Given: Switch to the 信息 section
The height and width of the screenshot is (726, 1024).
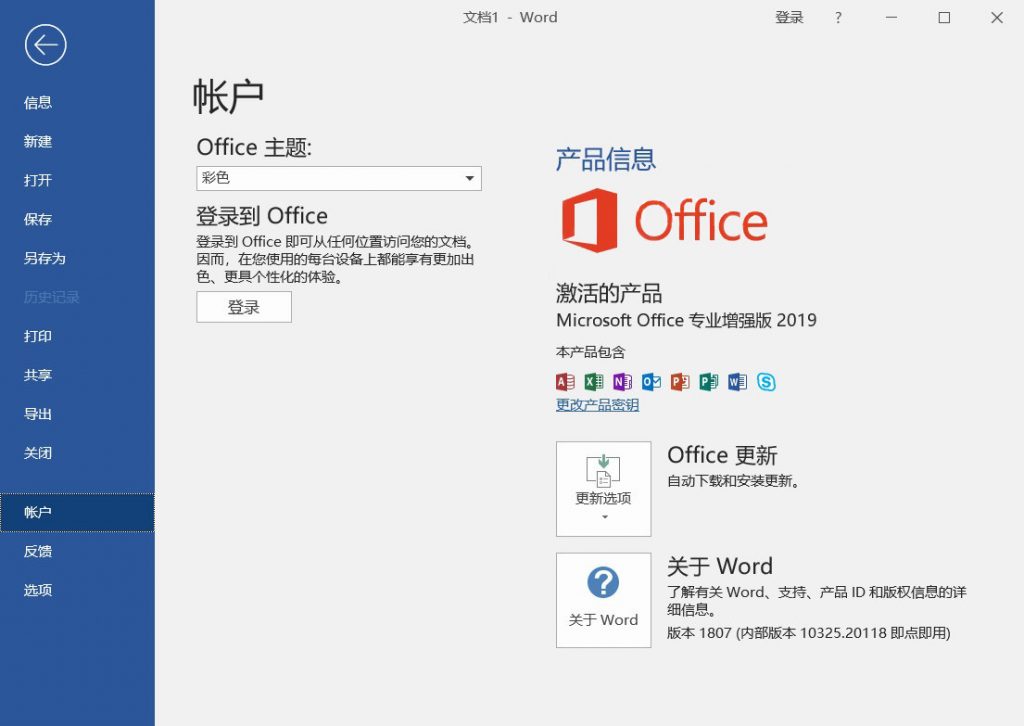Looking at the screenshot, I should 37,102.
